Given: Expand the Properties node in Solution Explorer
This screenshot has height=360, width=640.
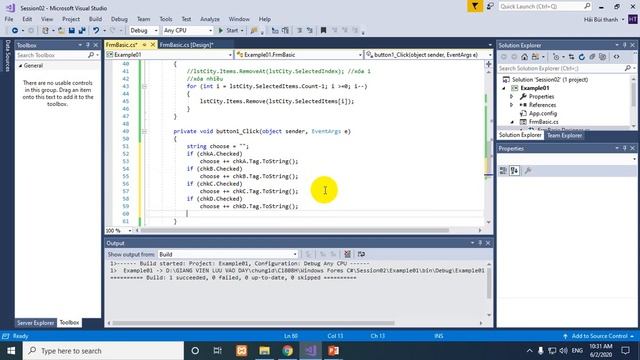Looking at the screenshot, I should [x=511, y=97].
